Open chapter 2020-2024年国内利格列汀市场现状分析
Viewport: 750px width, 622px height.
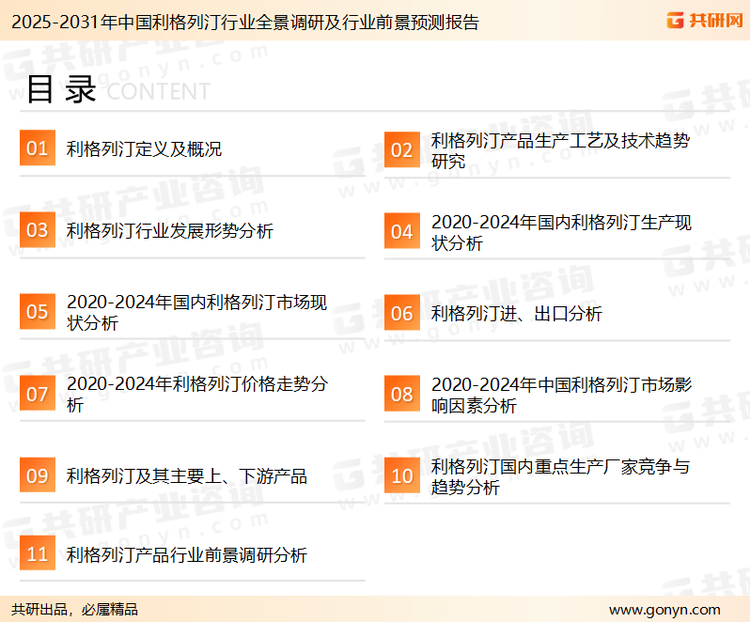click(x=197, y=312)
